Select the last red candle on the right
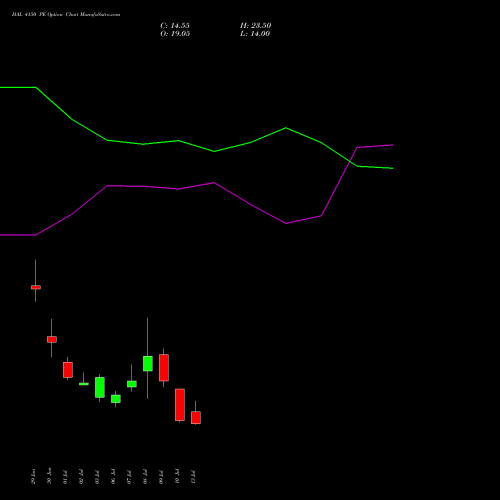Image resolution: width=500 pixels, height=500 pixels. [x=196, y=417]
